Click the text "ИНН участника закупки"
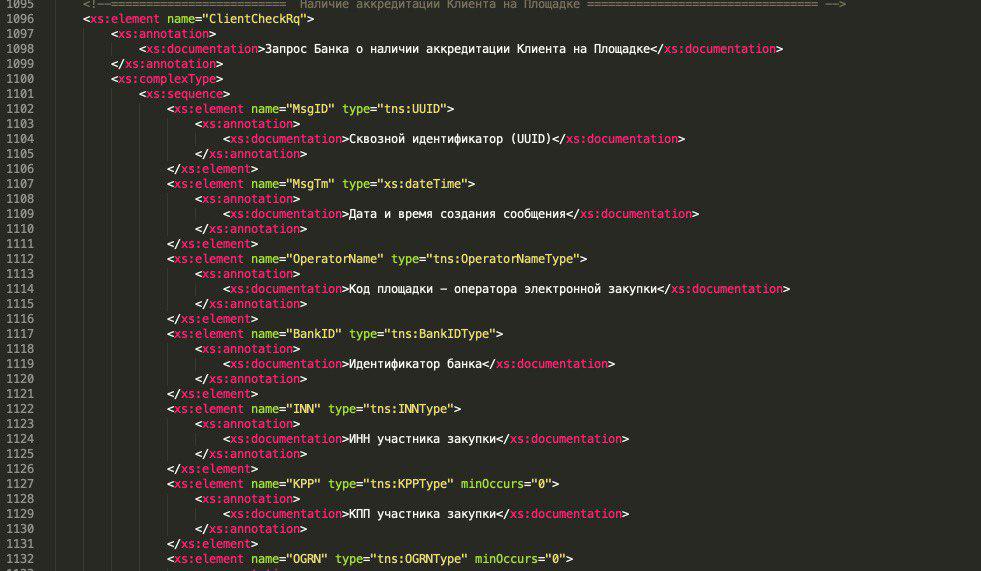The image size is (981, 571). click(422, 439)
